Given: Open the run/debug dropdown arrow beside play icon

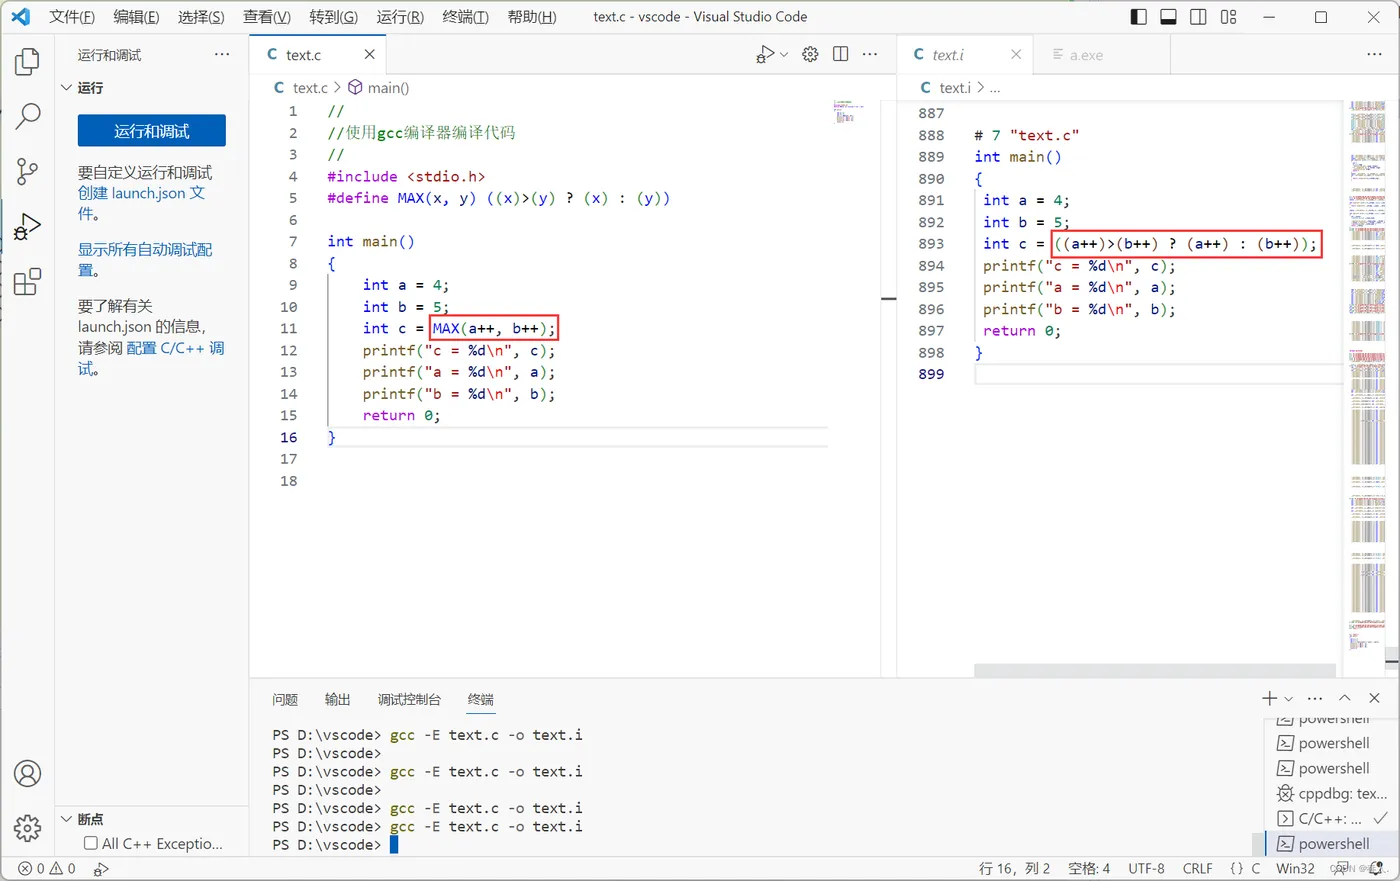Looking at the screenshot, I should (784, 54).
